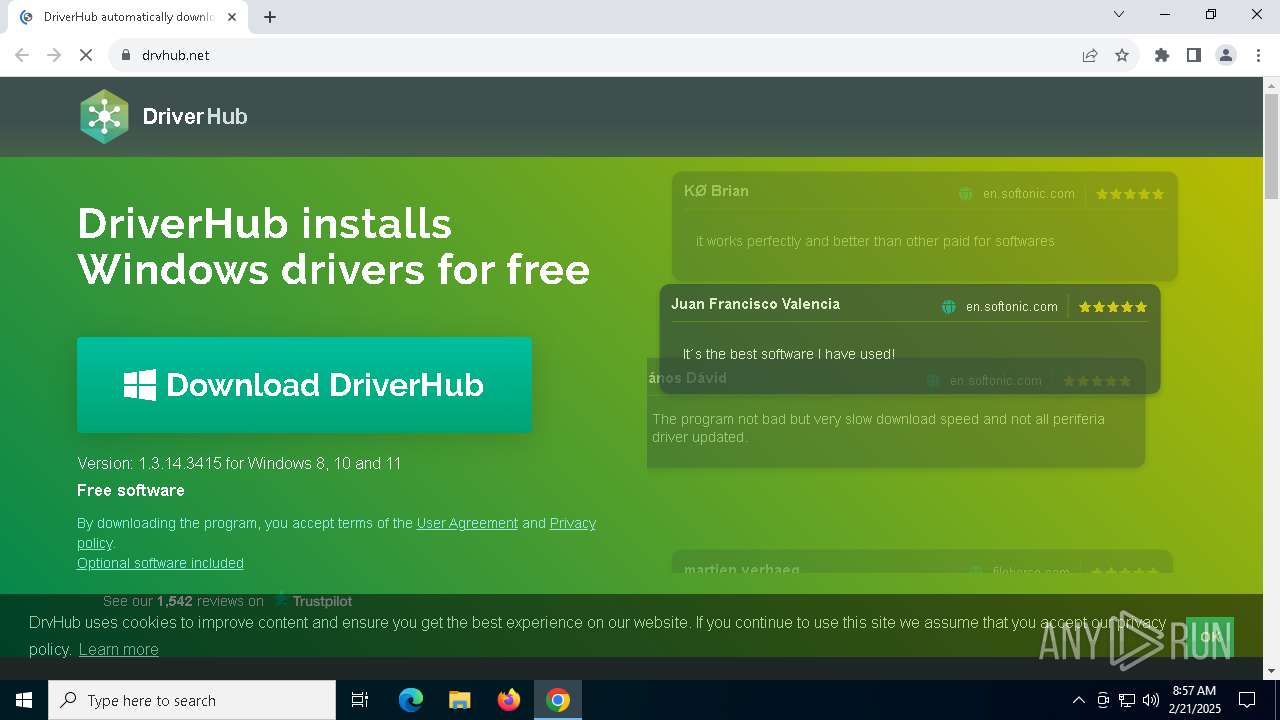Go forward in browser history

[54, 55]
